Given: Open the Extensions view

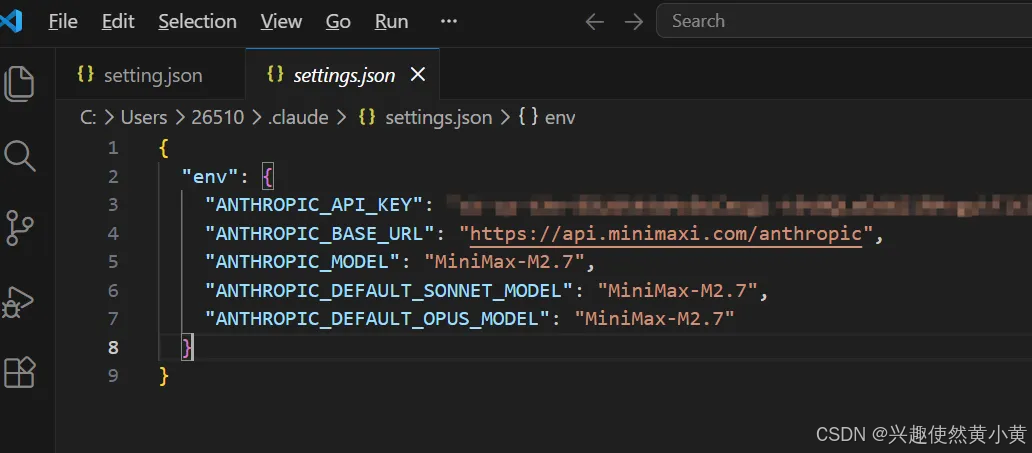Looking at the screenshot, I should [x=19, y=372].
